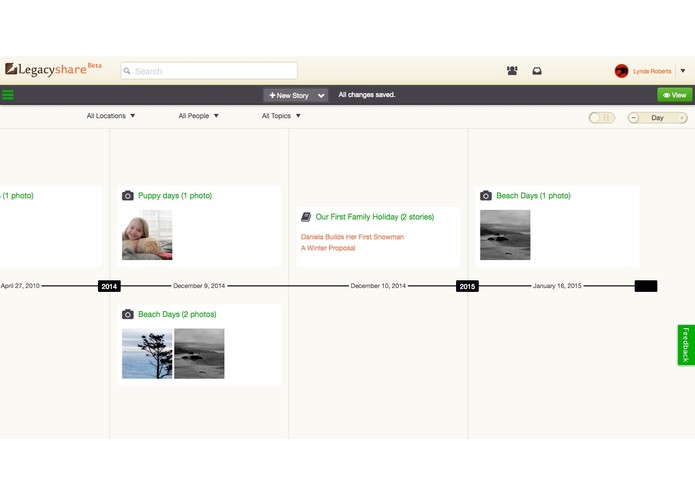Click the January 16, 2015 date label

pyautogui.click(x=557, y=286)
